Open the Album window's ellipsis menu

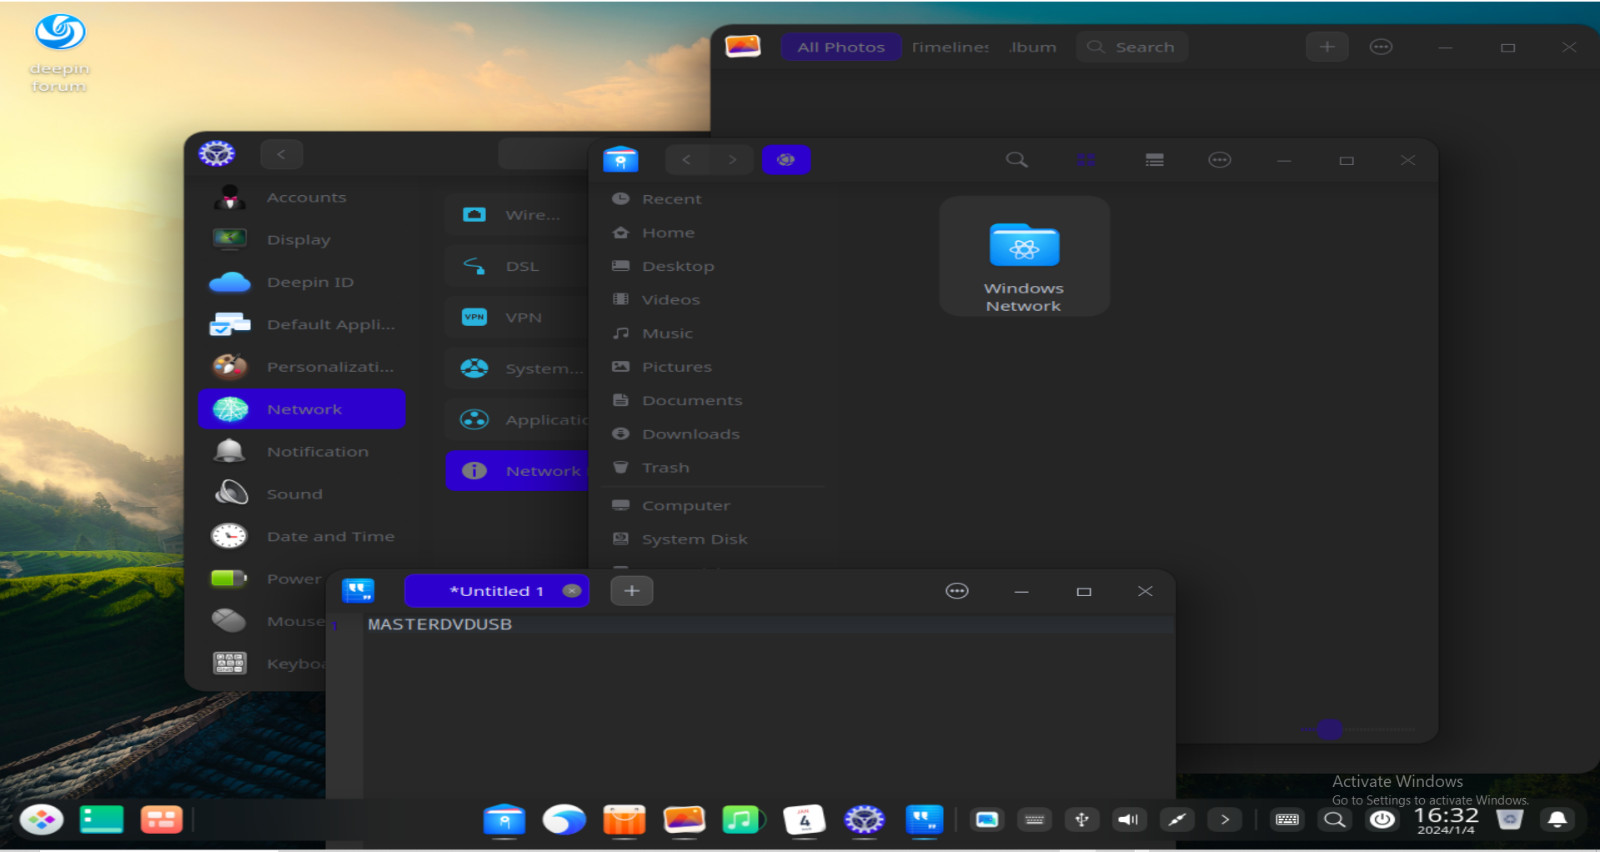pos(1381,47)
